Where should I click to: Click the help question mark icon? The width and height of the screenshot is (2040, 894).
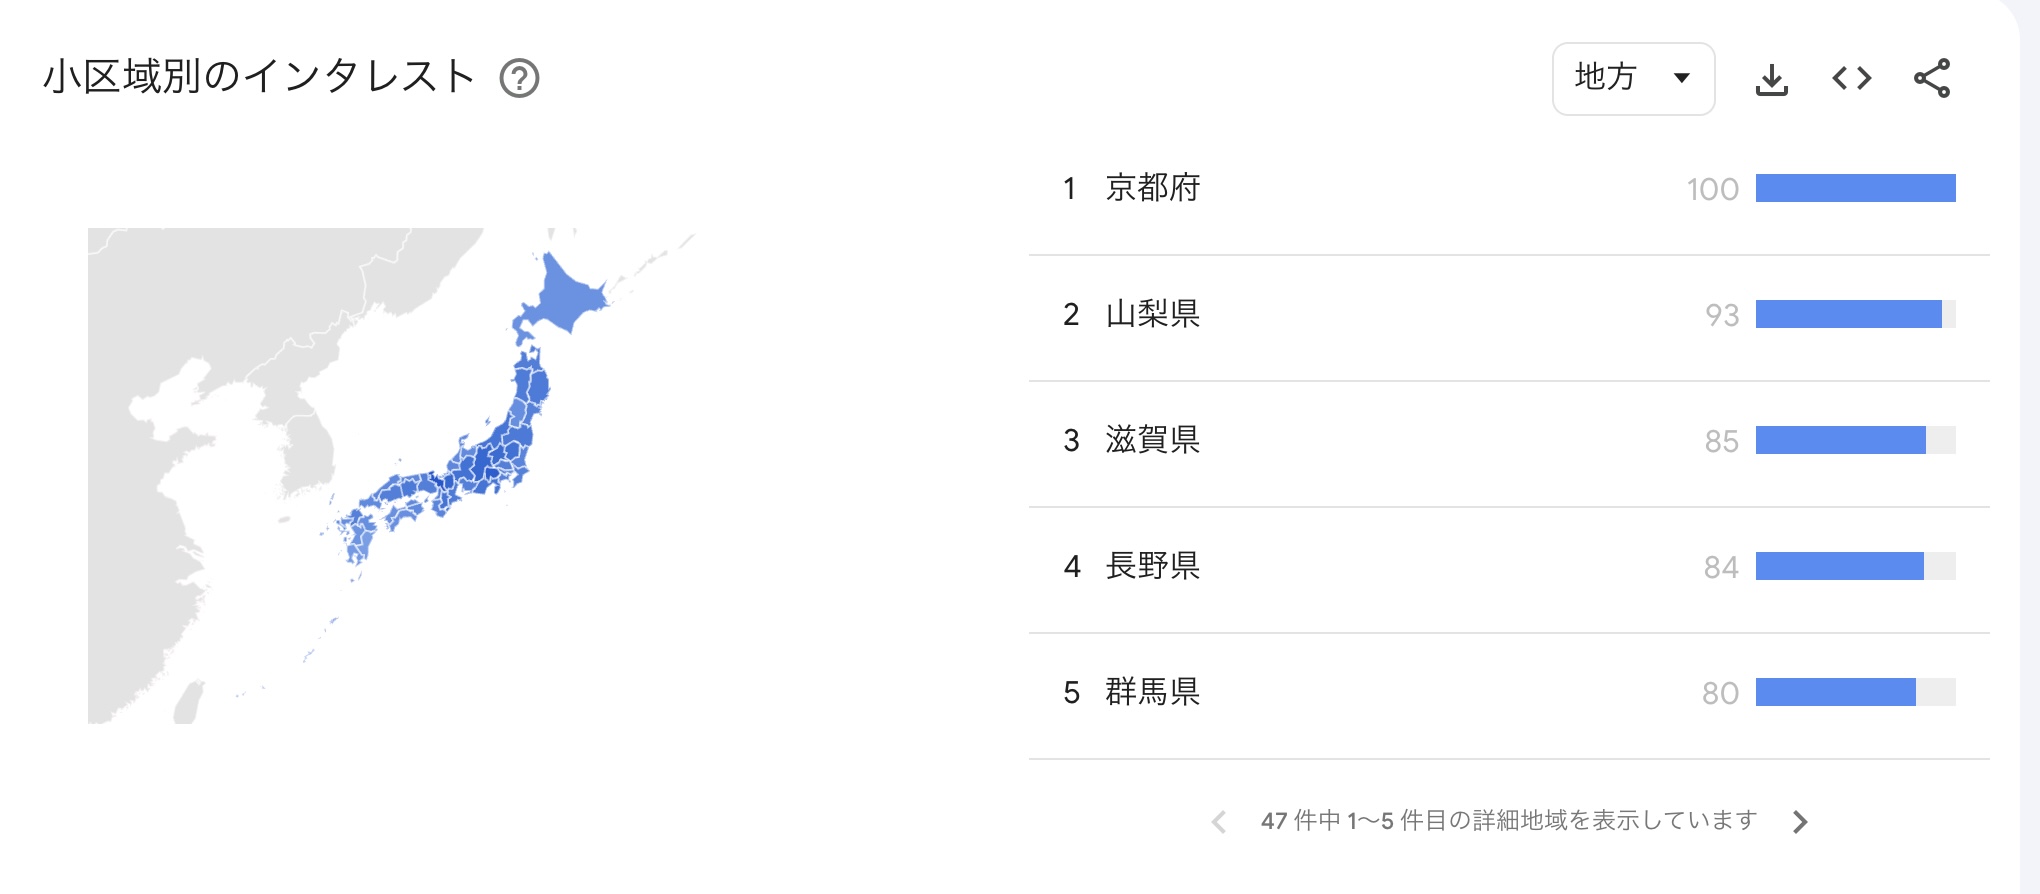pos(519,78)
